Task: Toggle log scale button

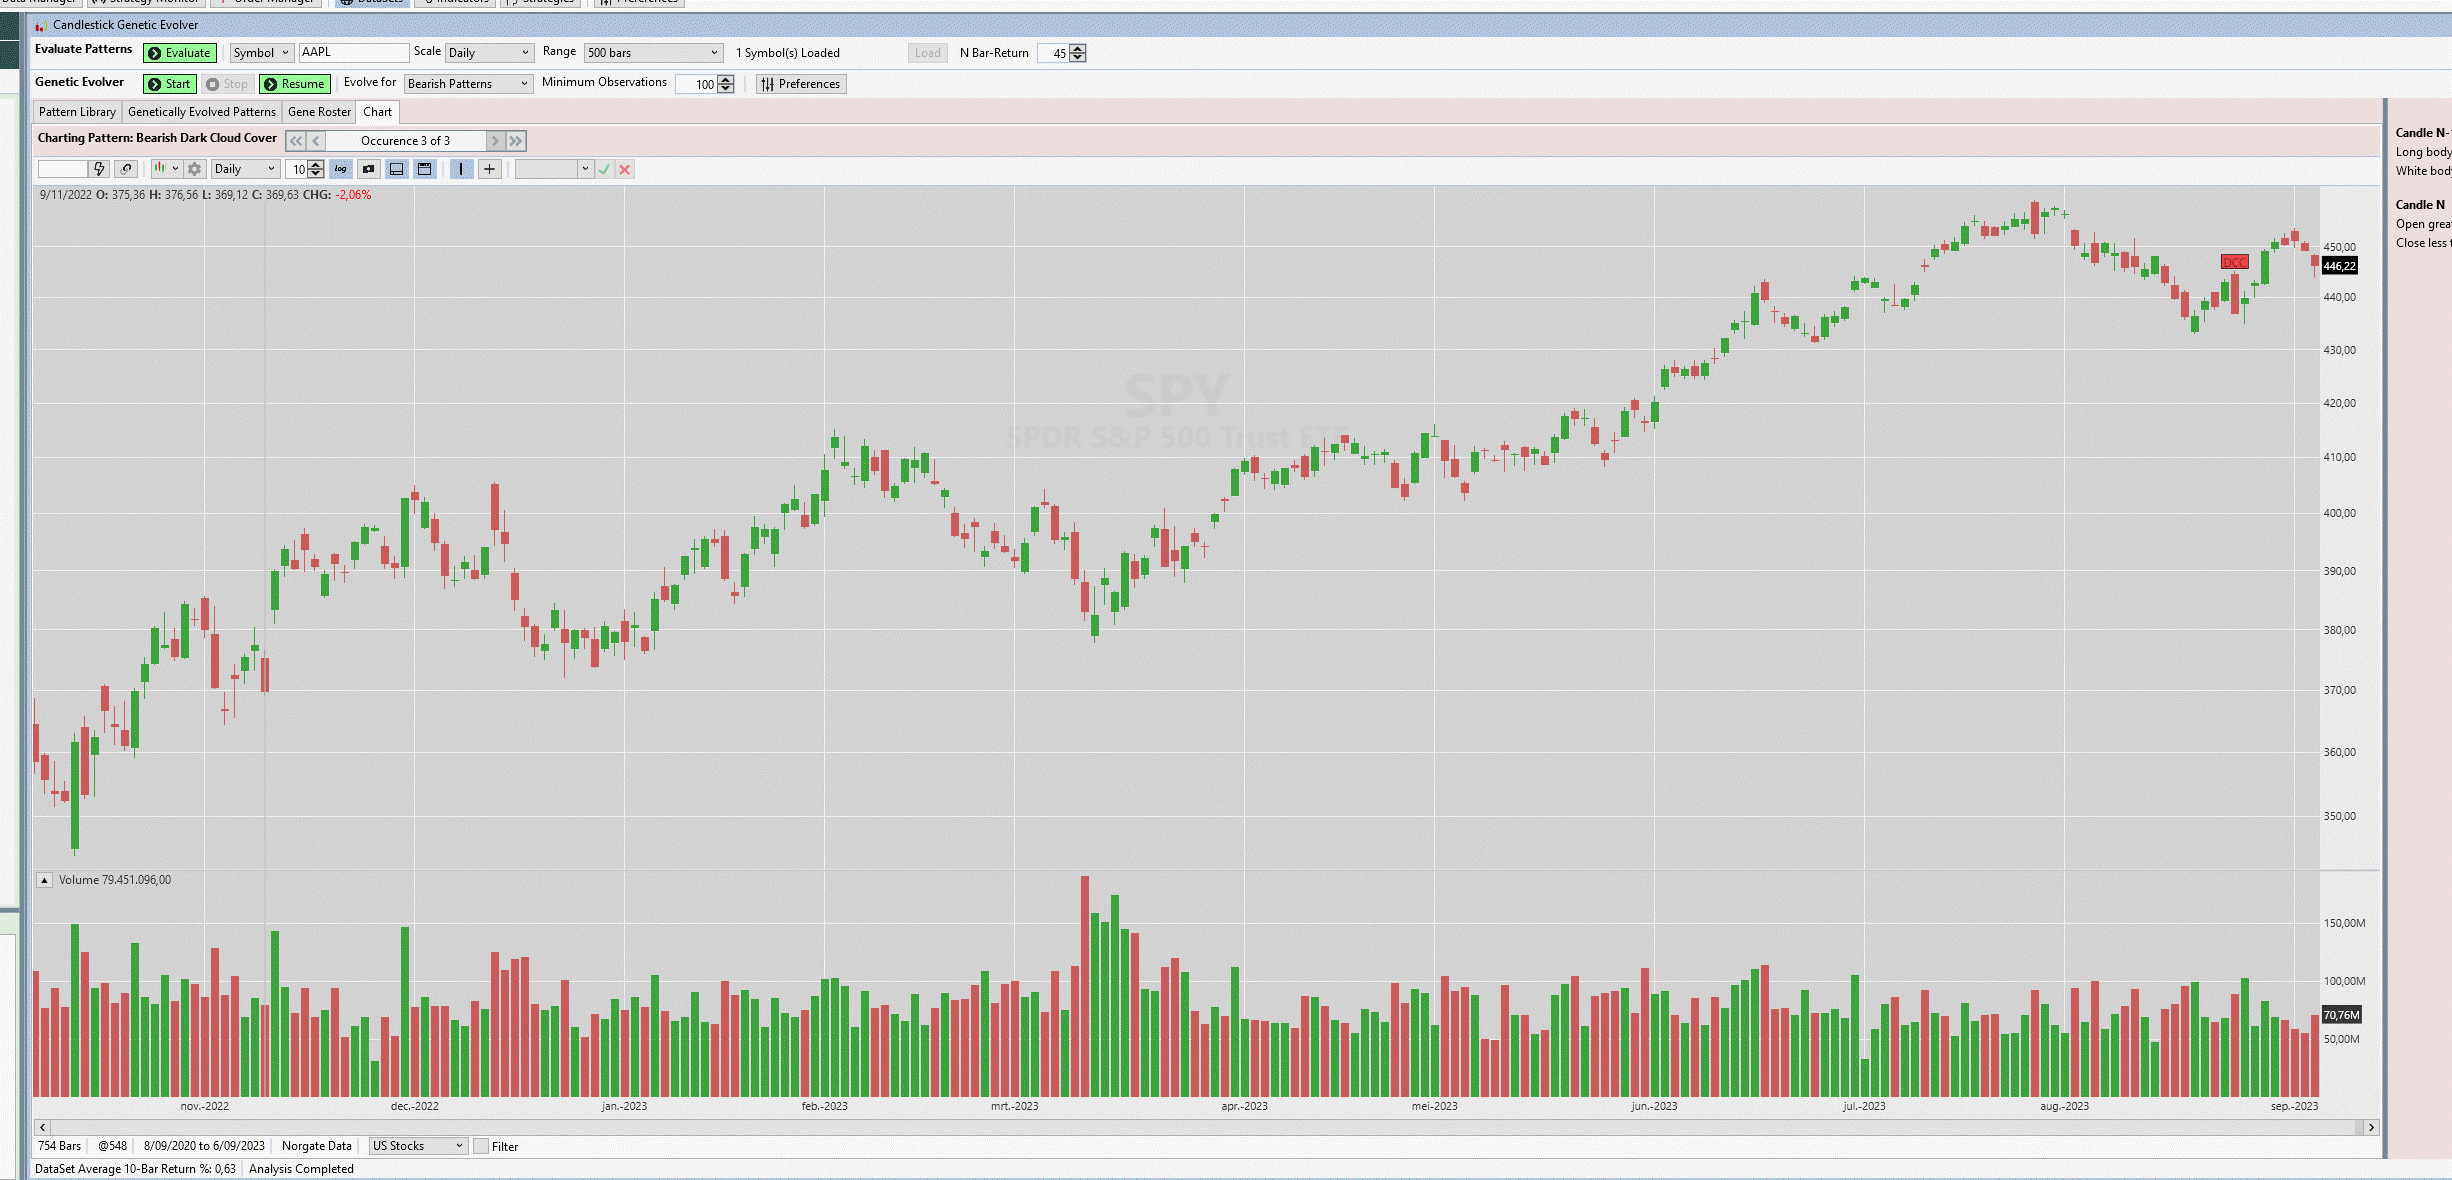Action: 341,169
